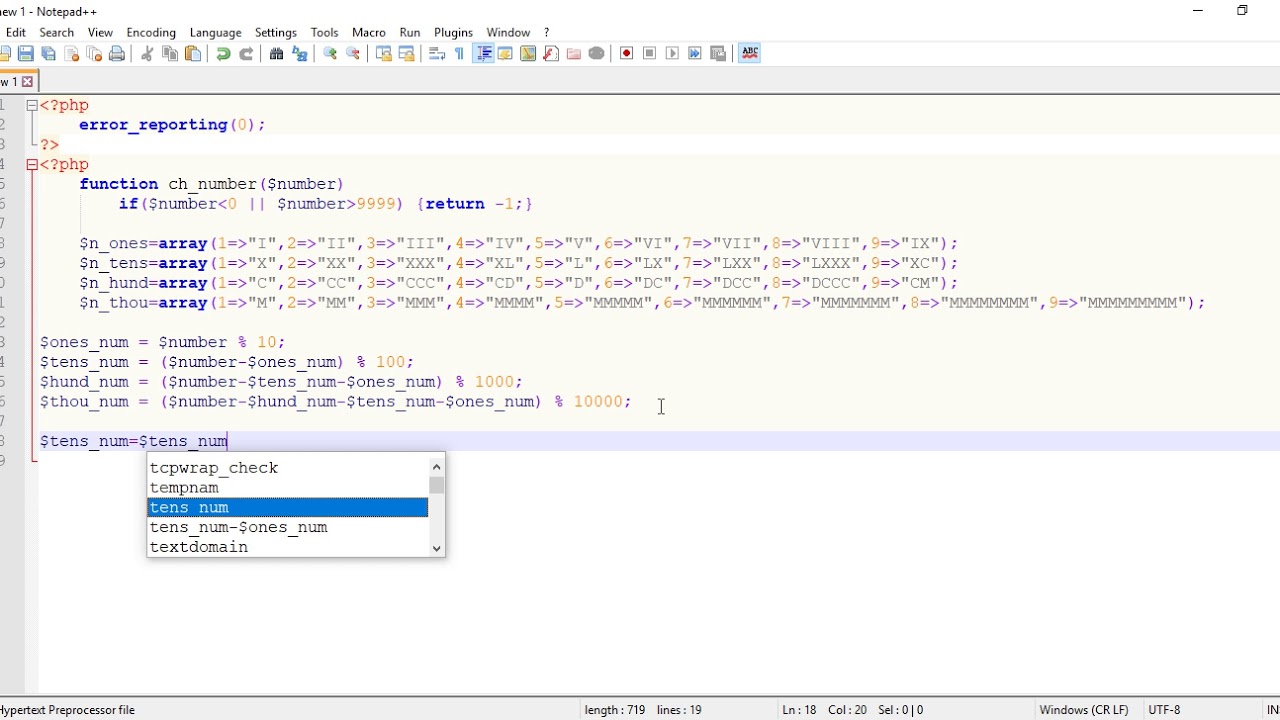Toggle synchronize horizontal scrolling
The height and width of the screenshot is (720, 1280).
tap(406, 53)
